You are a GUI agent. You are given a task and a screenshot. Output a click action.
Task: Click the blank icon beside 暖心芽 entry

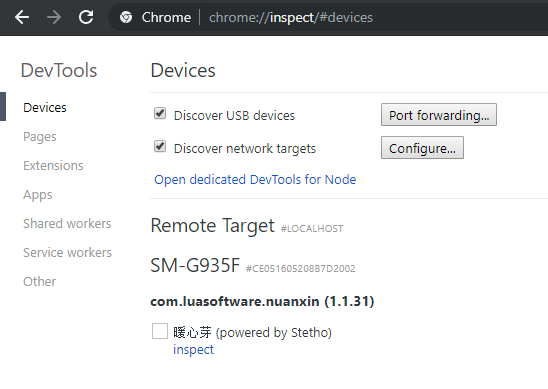[160, 331]
